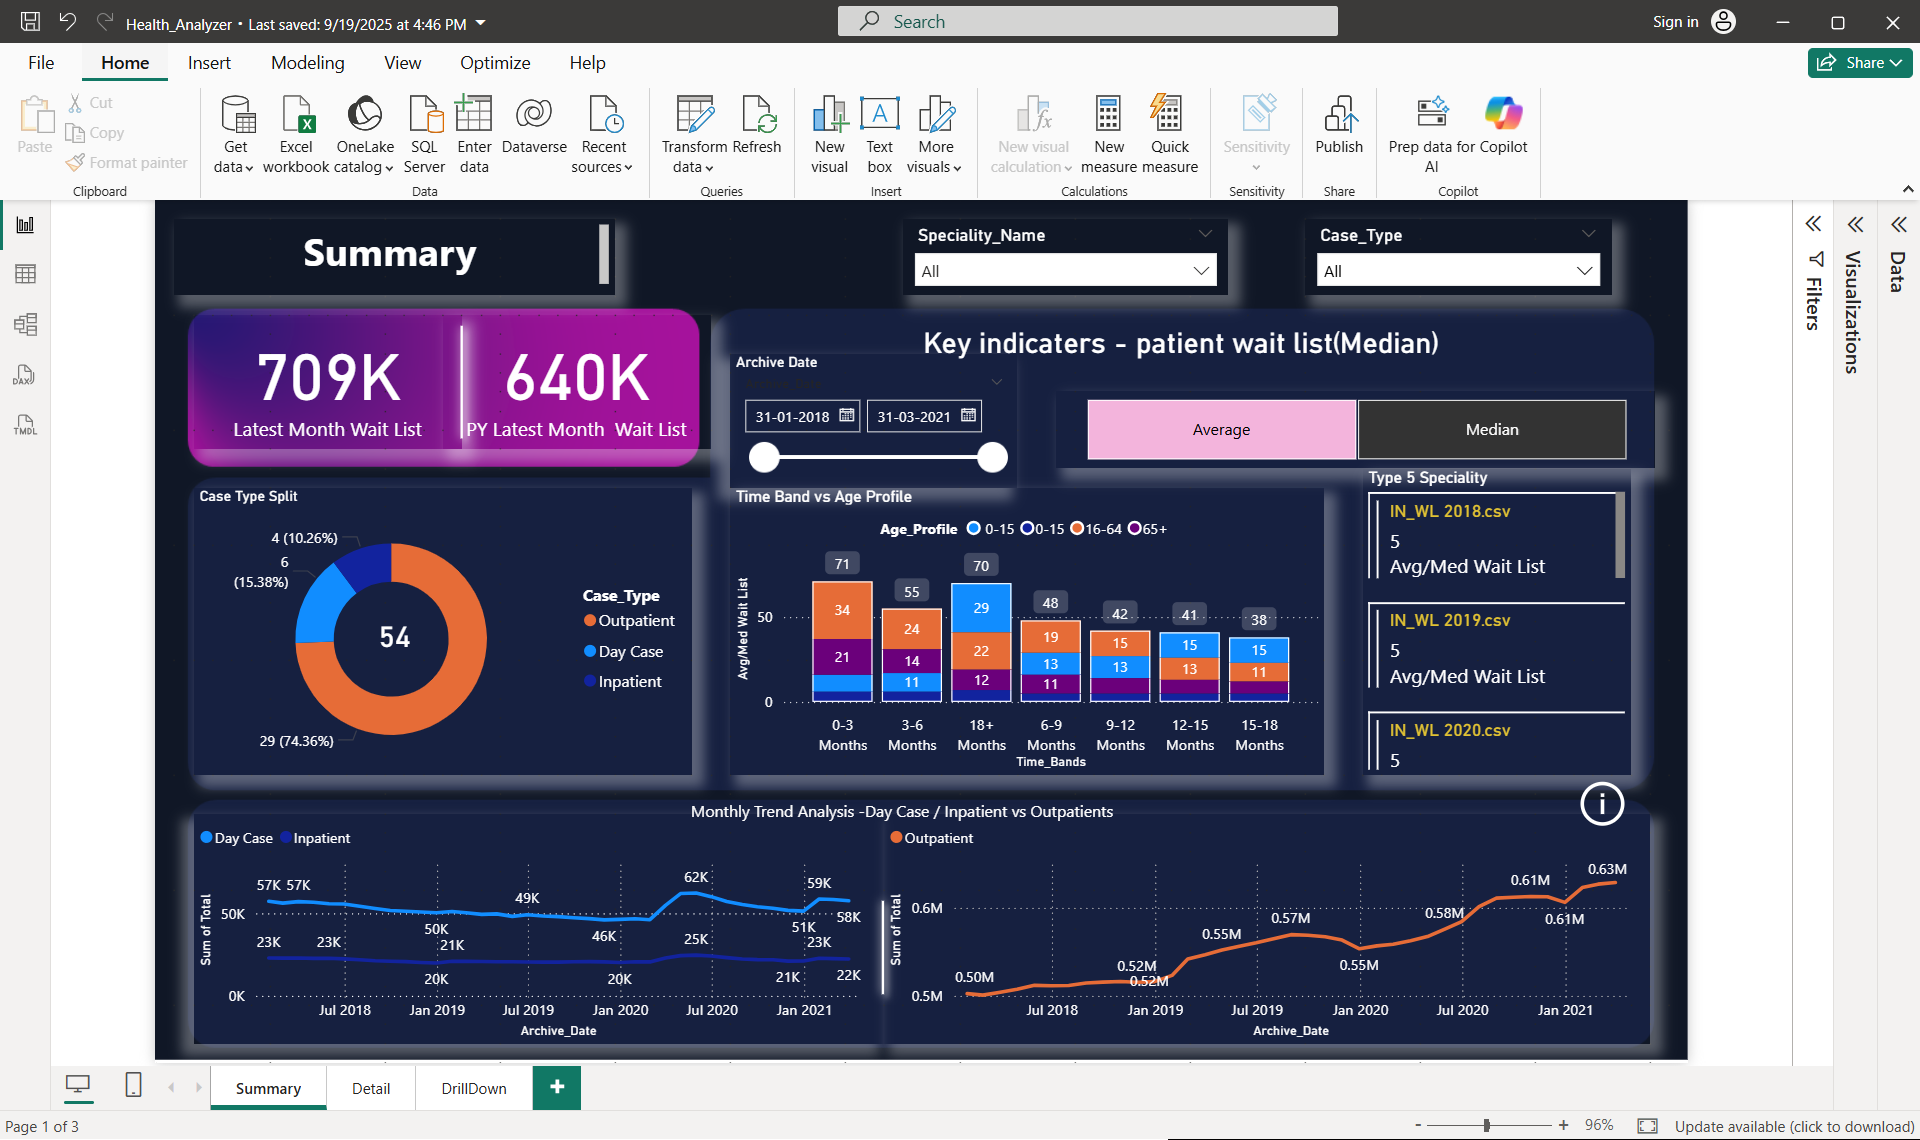Publish the report

[x=1339, y=124]
